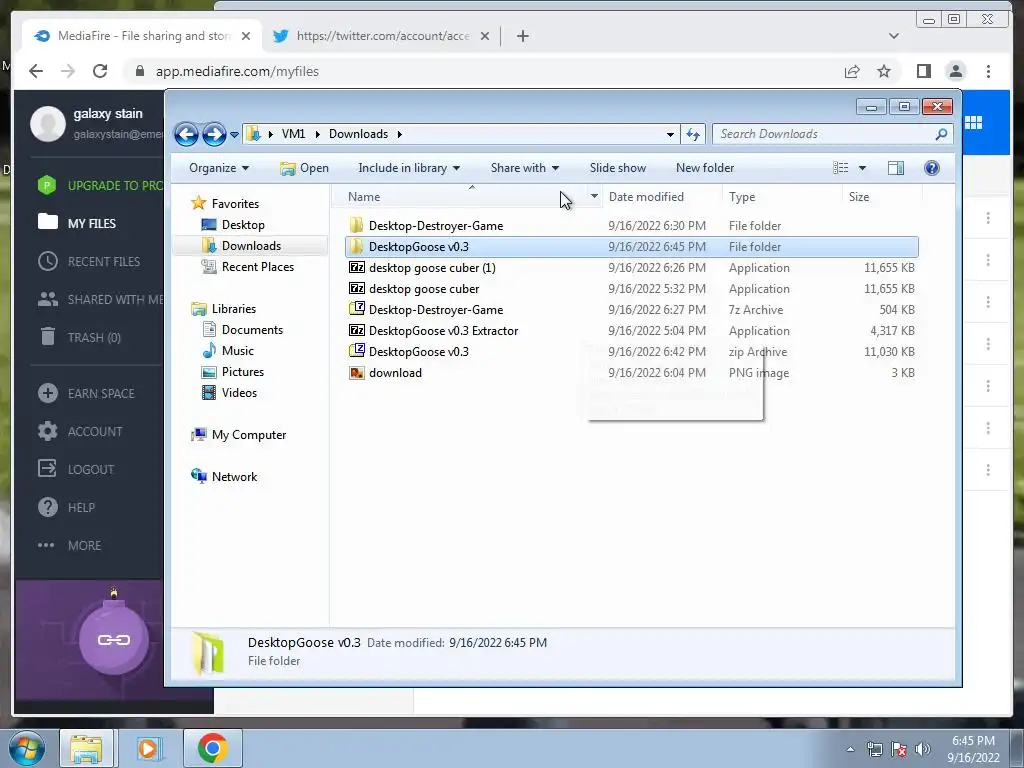Viewport: 1024px width, 768px height.
Task: Open the Chrome three-dot menu
Action: pos(988,71)
